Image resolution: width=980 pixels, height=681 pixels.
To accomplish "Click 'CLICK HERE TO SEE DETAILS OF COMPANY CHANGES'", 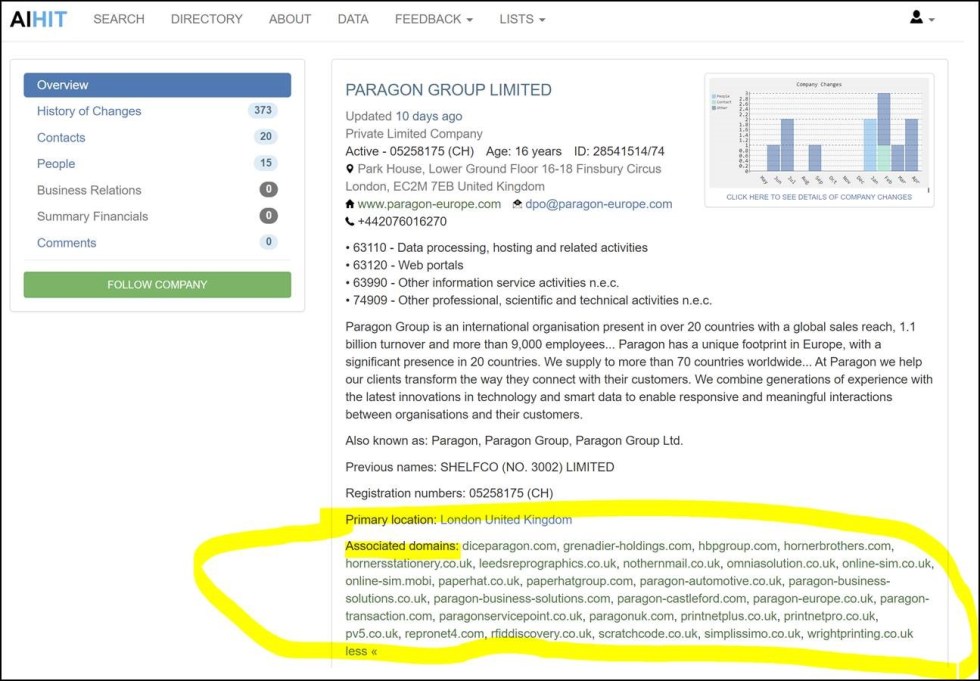I will click(819, 197).
